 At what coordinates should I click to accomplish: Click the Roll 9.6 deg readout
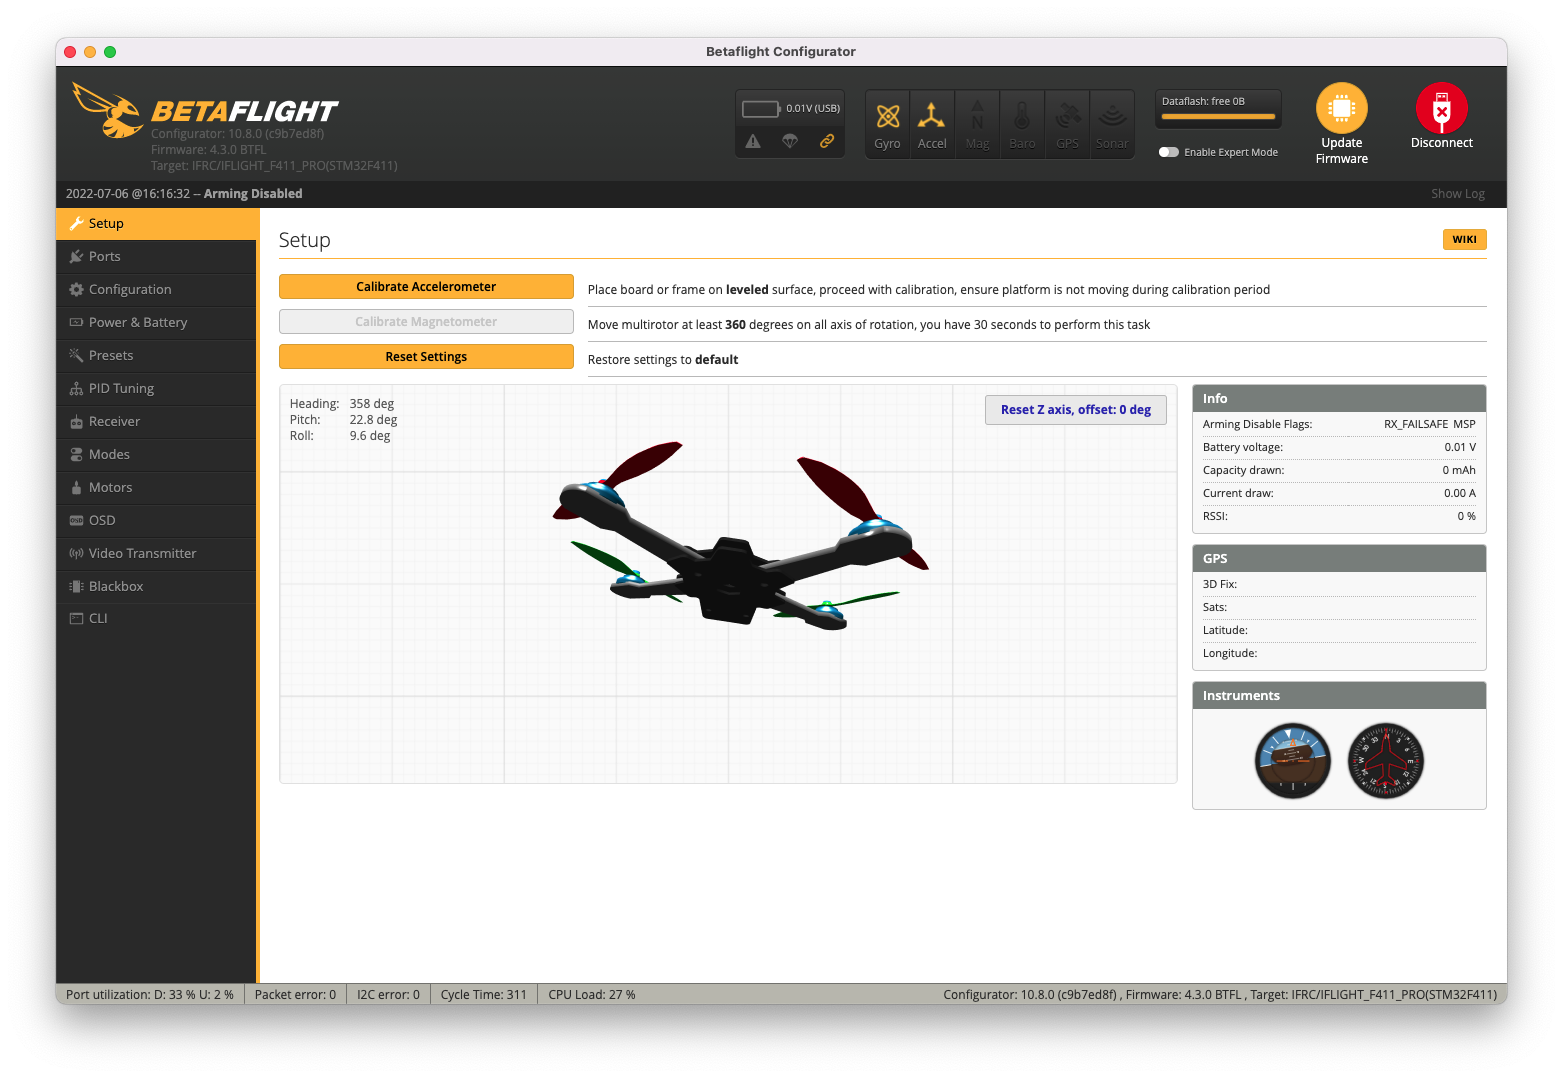[340, 436]
